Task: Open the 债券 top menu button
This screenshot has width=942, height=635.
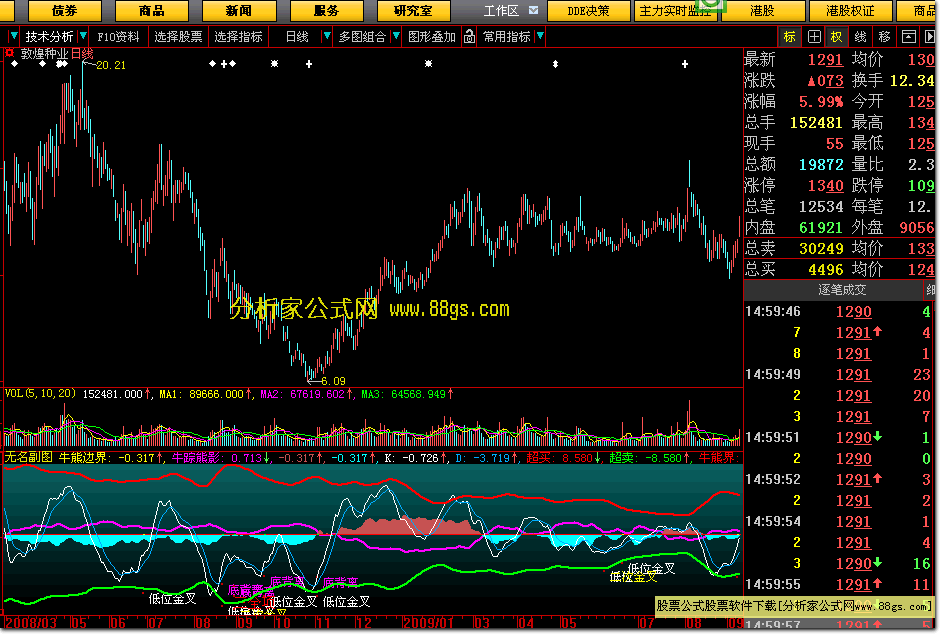Action: [x=65, y=11]
